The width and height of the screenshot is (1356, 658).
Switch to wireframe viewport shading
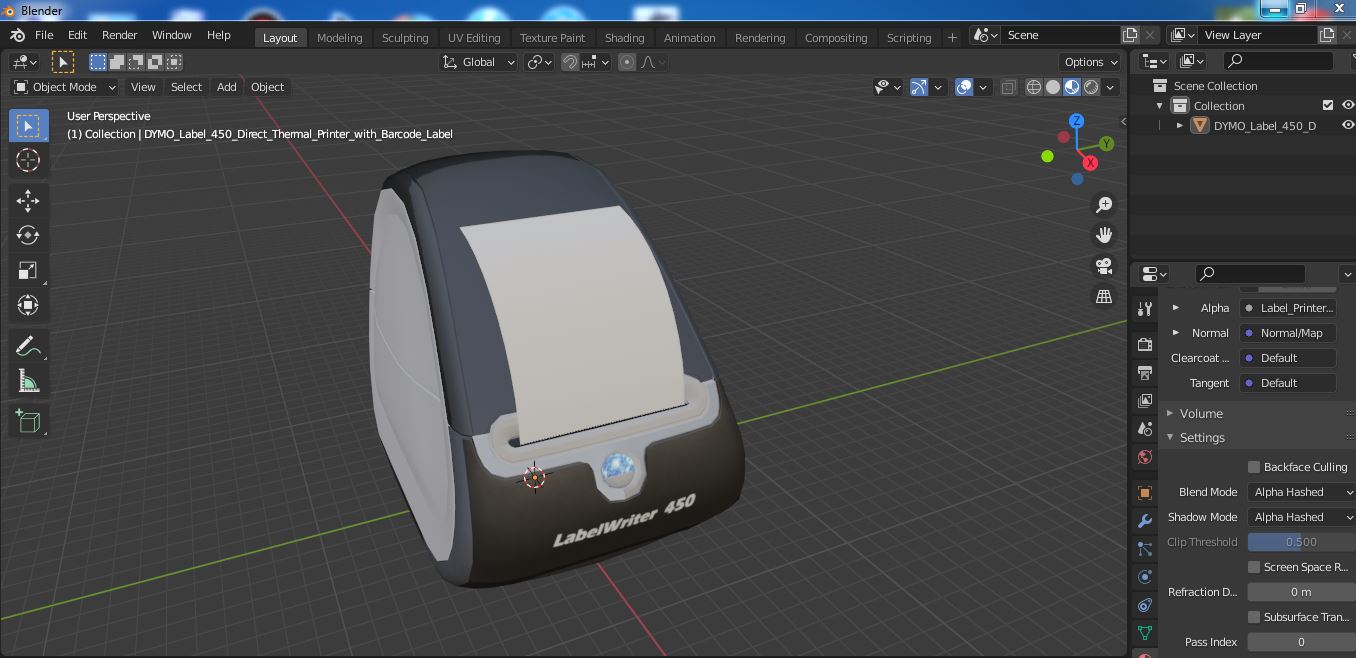(1034, 87)
